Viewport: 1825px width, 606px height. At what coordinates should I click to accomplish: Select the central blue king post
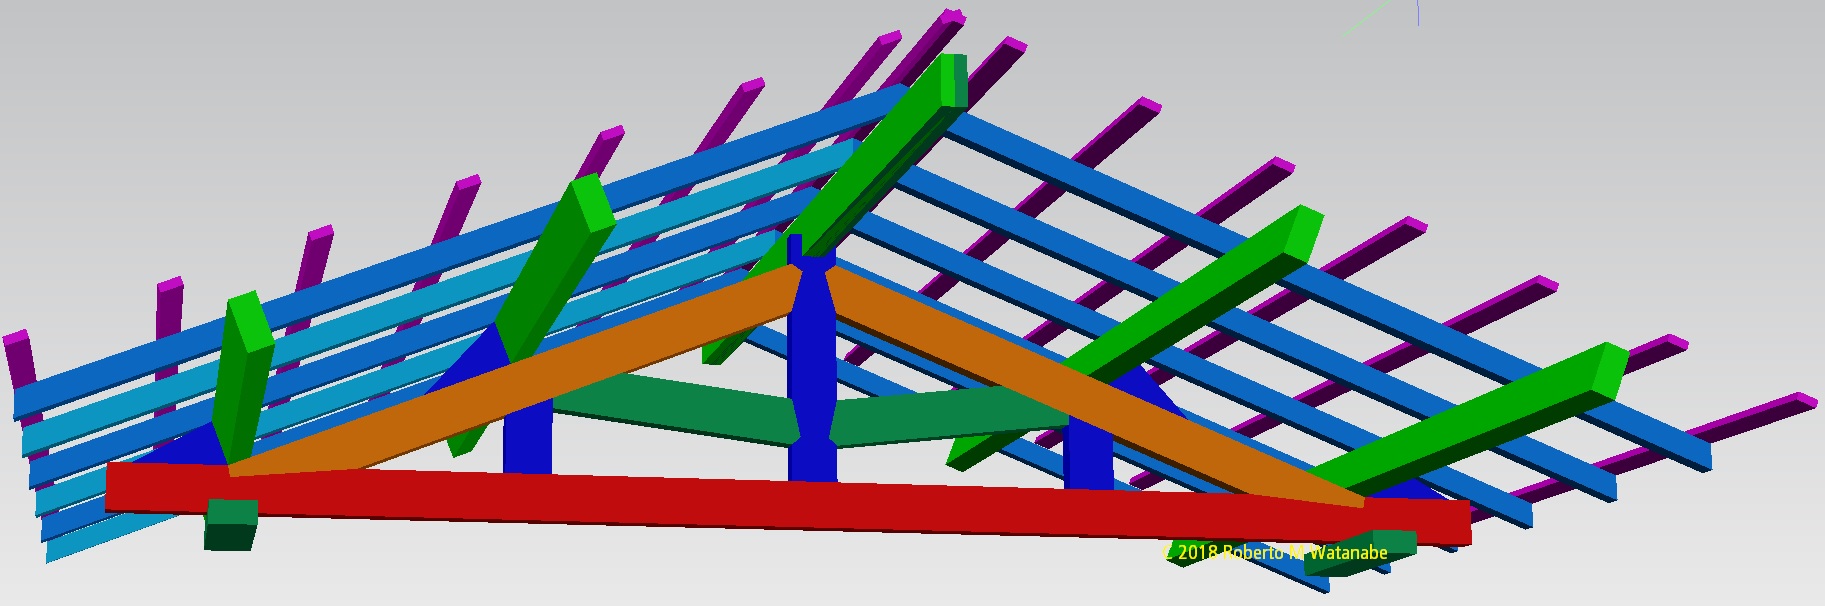click(x=810, y=360)
